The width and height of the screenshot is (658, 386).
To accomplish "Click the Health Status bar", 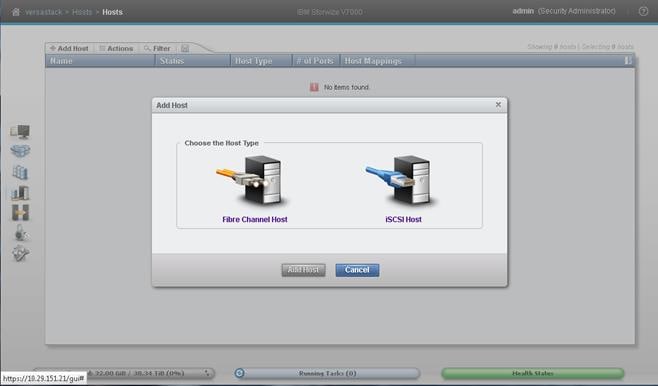I will [x=533, y=373].
